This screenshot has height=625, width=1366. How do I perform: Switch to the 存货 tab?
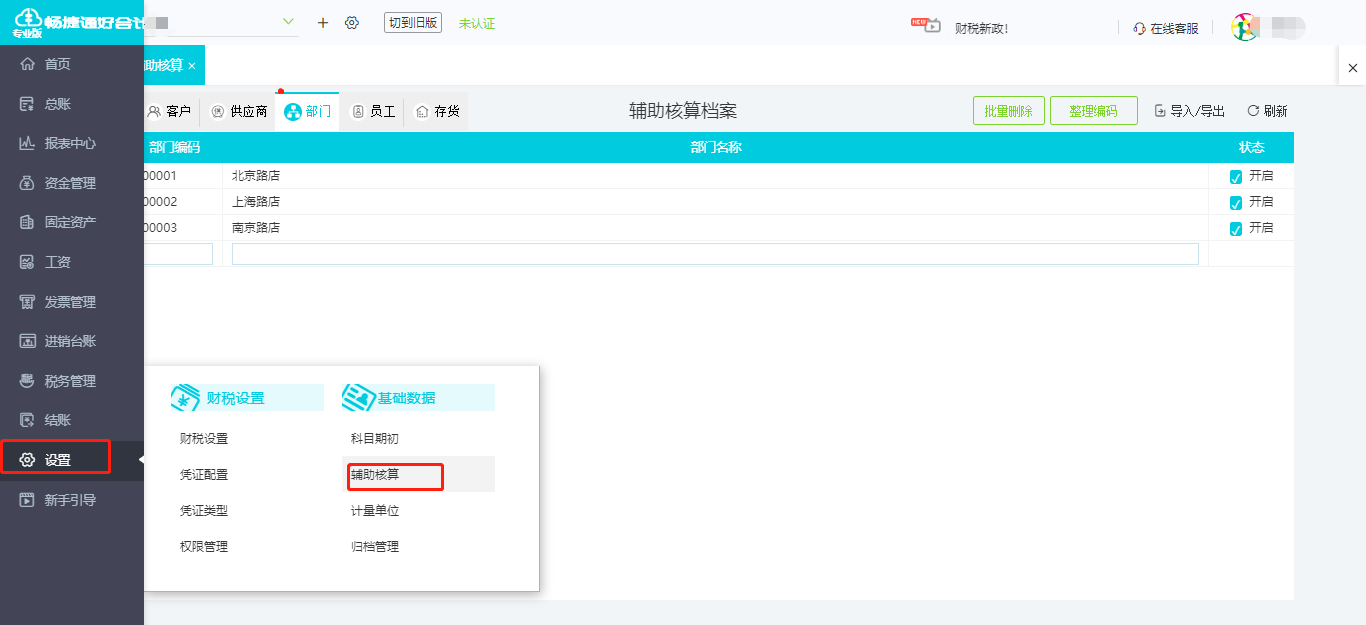click(x=437, y=111)
